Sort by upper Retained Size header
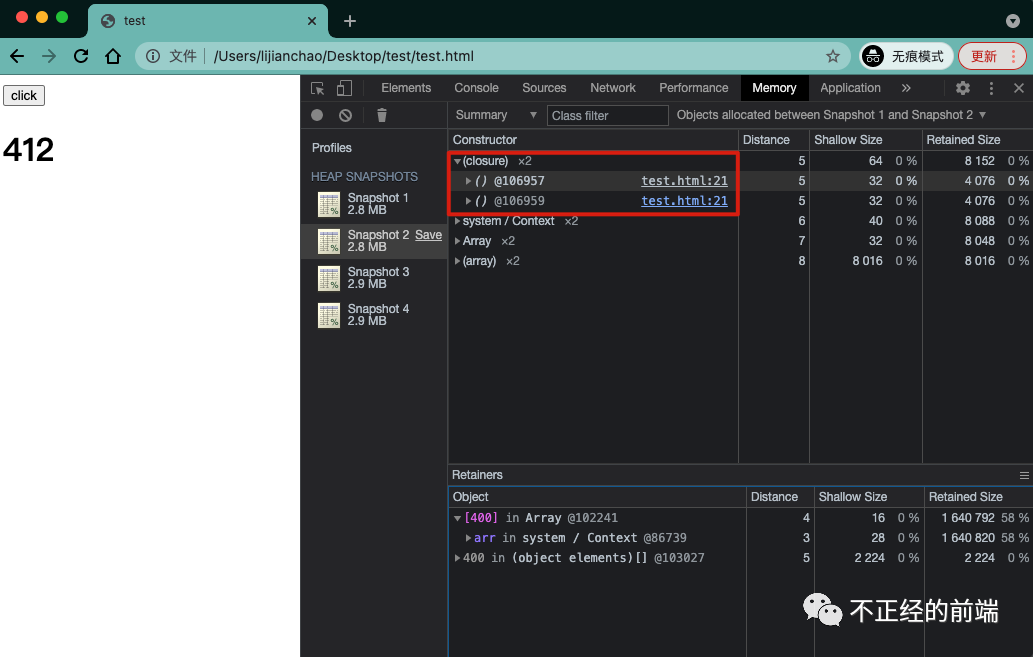1033x657 pixels. click(977, 140)
